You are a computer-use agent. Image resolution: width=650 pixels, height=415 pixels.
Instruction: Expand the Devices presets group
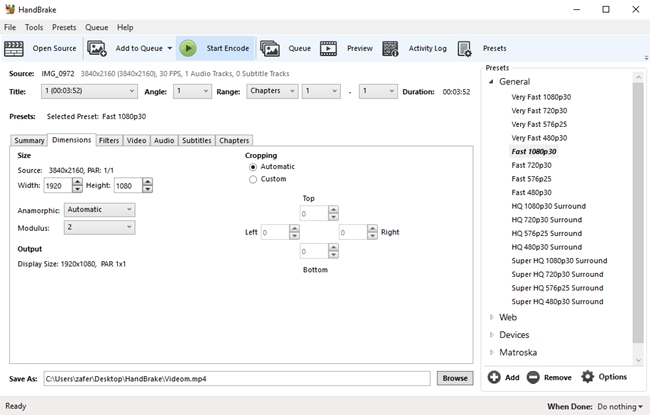[492, 335]
